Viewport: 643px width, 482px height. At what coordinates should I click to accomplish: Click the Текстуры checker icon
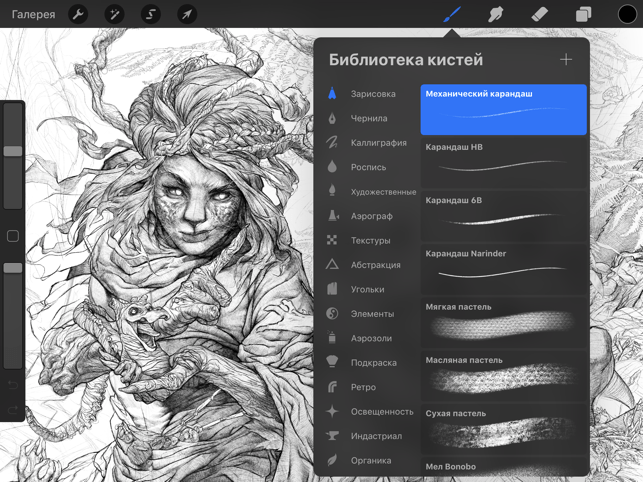pyautogui.click(x=332, y=240)
